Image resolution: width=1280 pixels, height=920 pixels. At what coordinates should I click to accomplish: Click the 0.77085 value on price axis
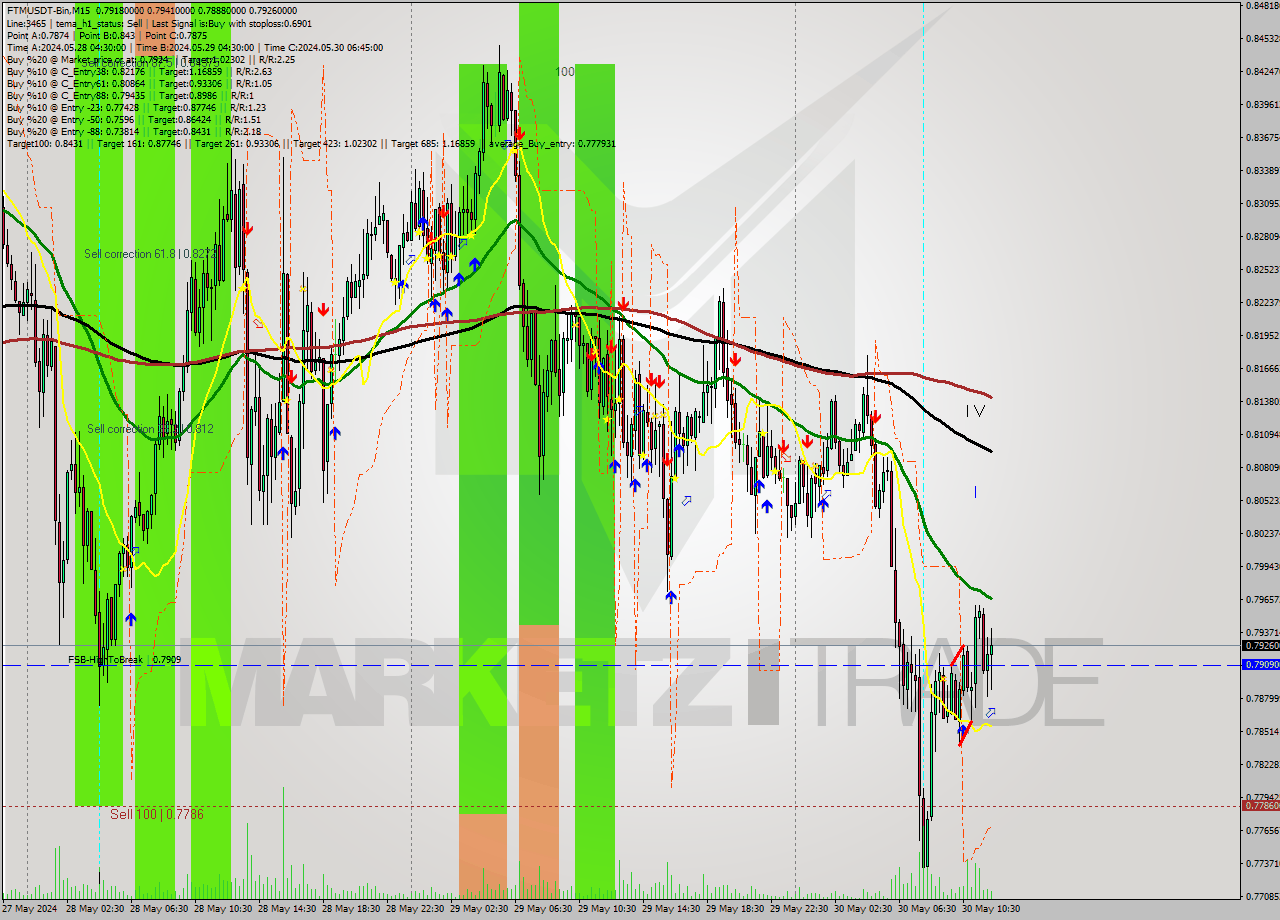click(1262, 896)
